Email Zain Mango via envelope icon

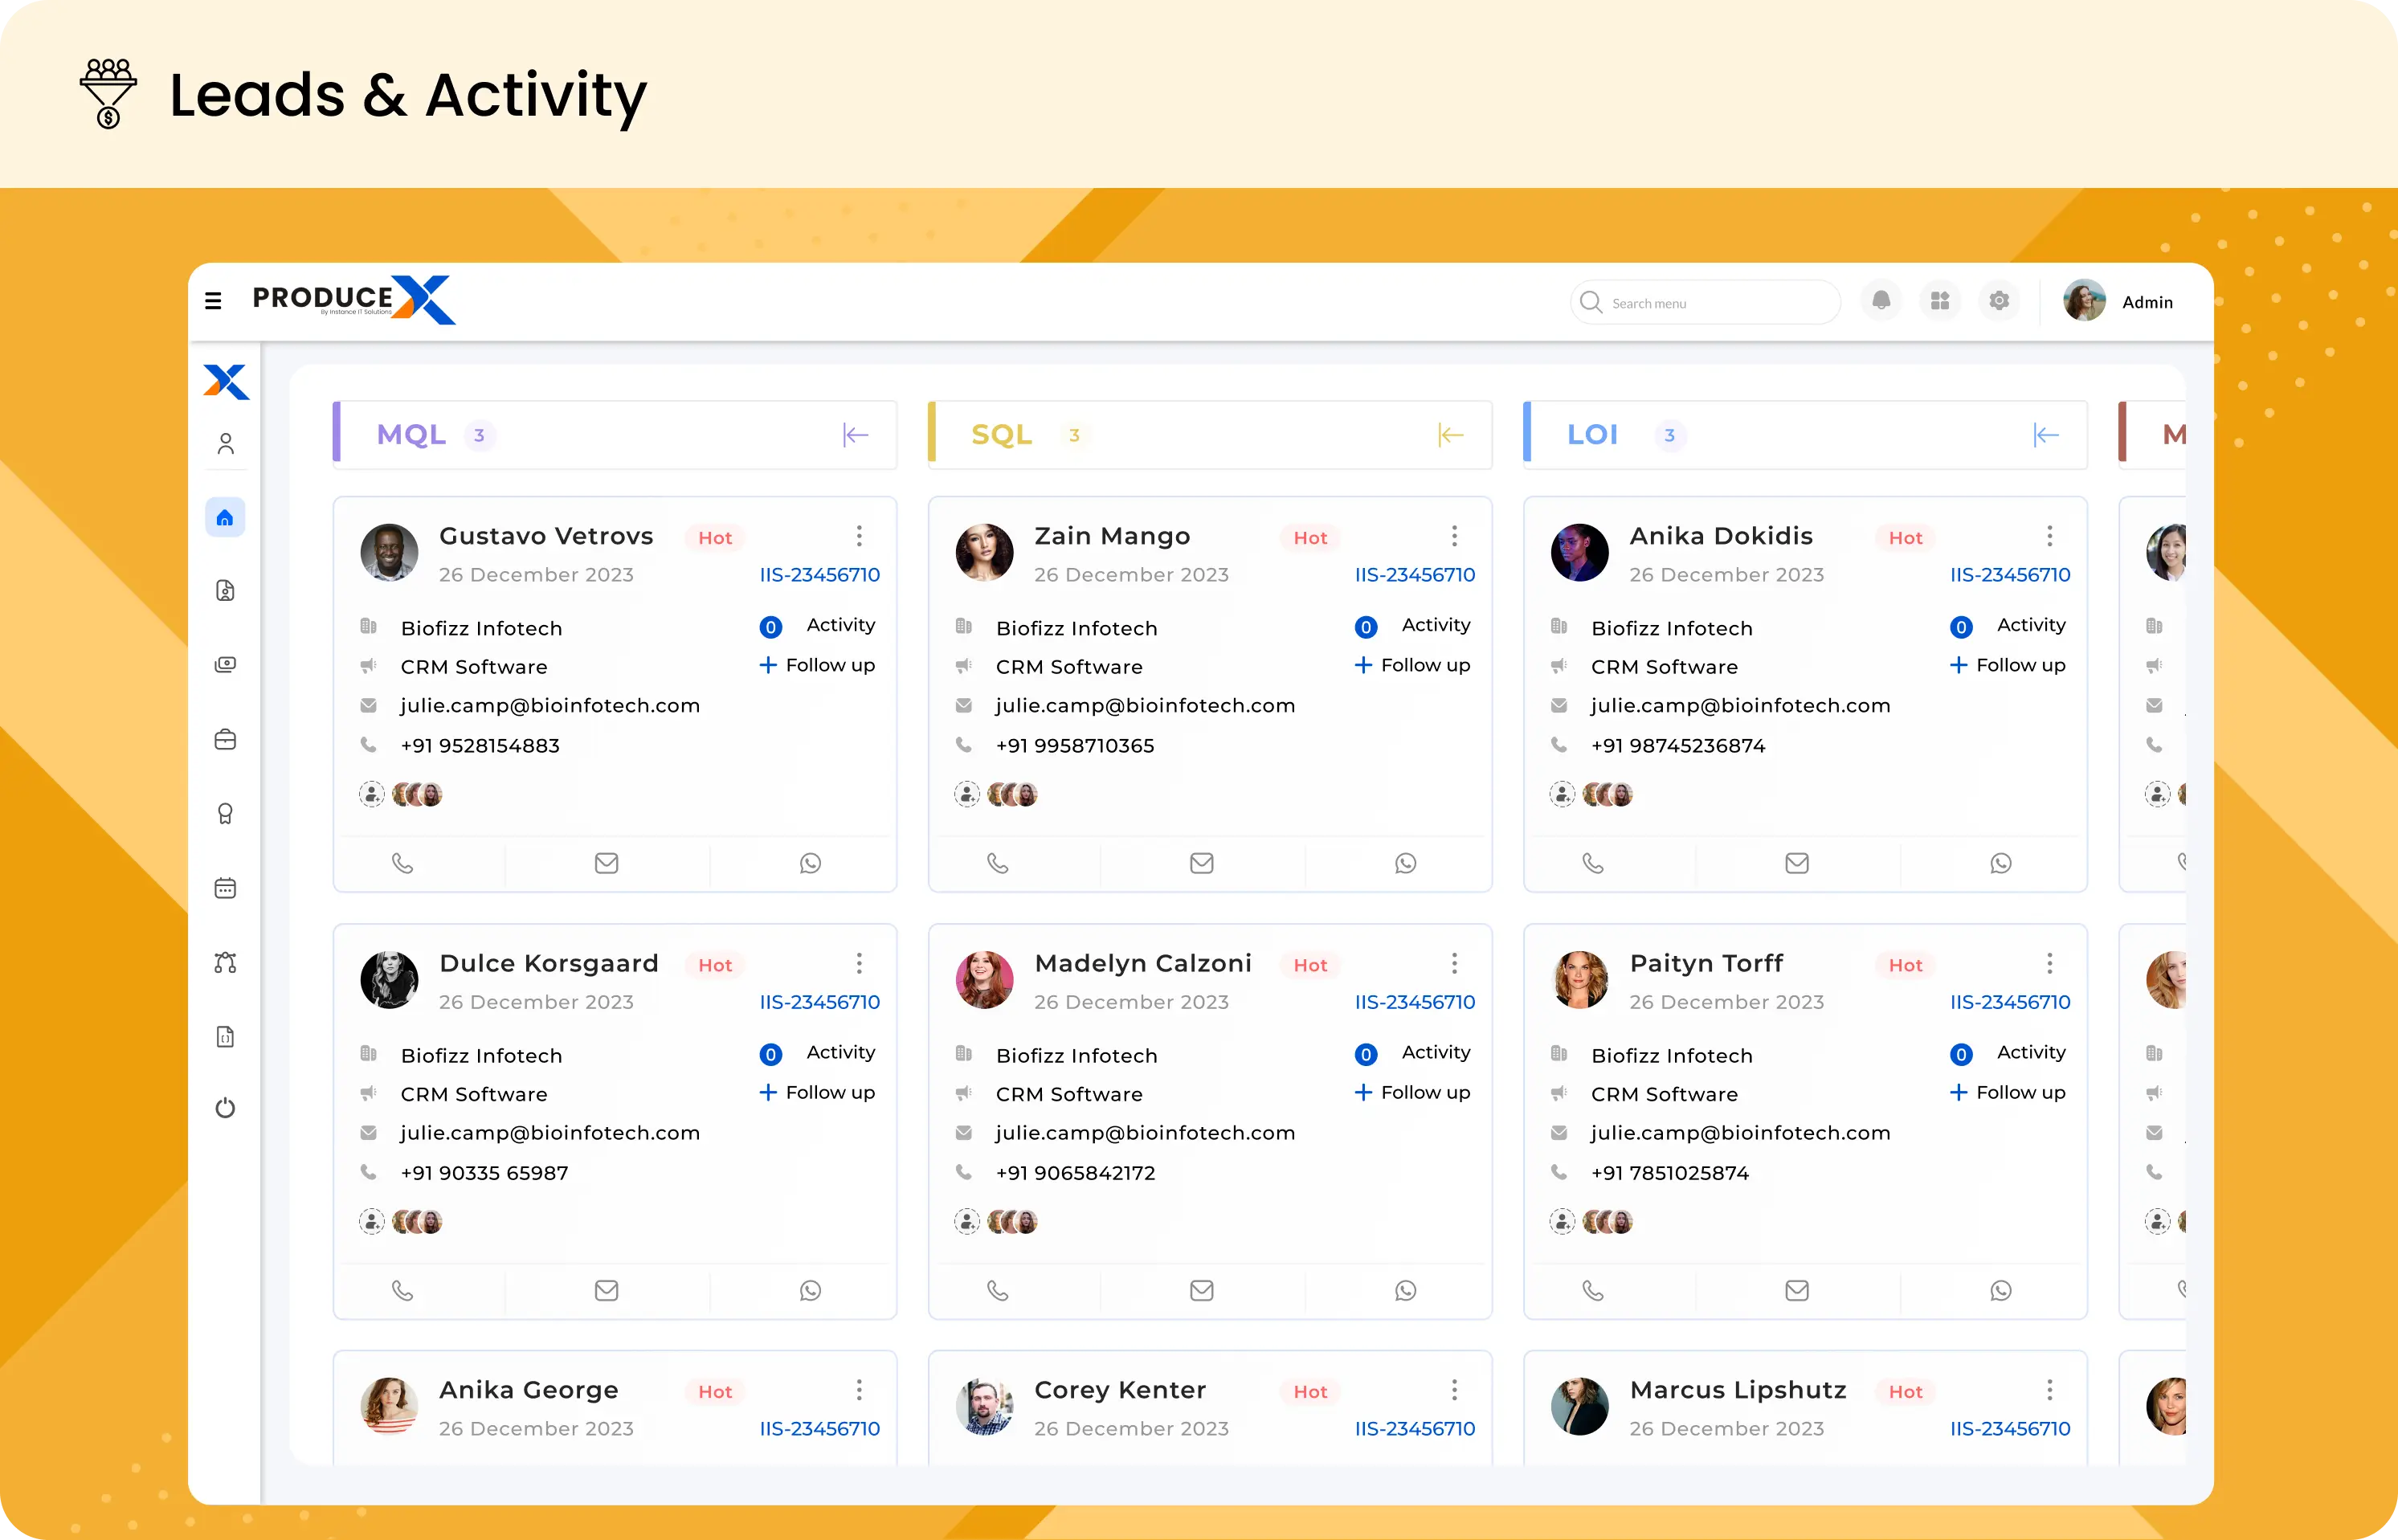1201,863
